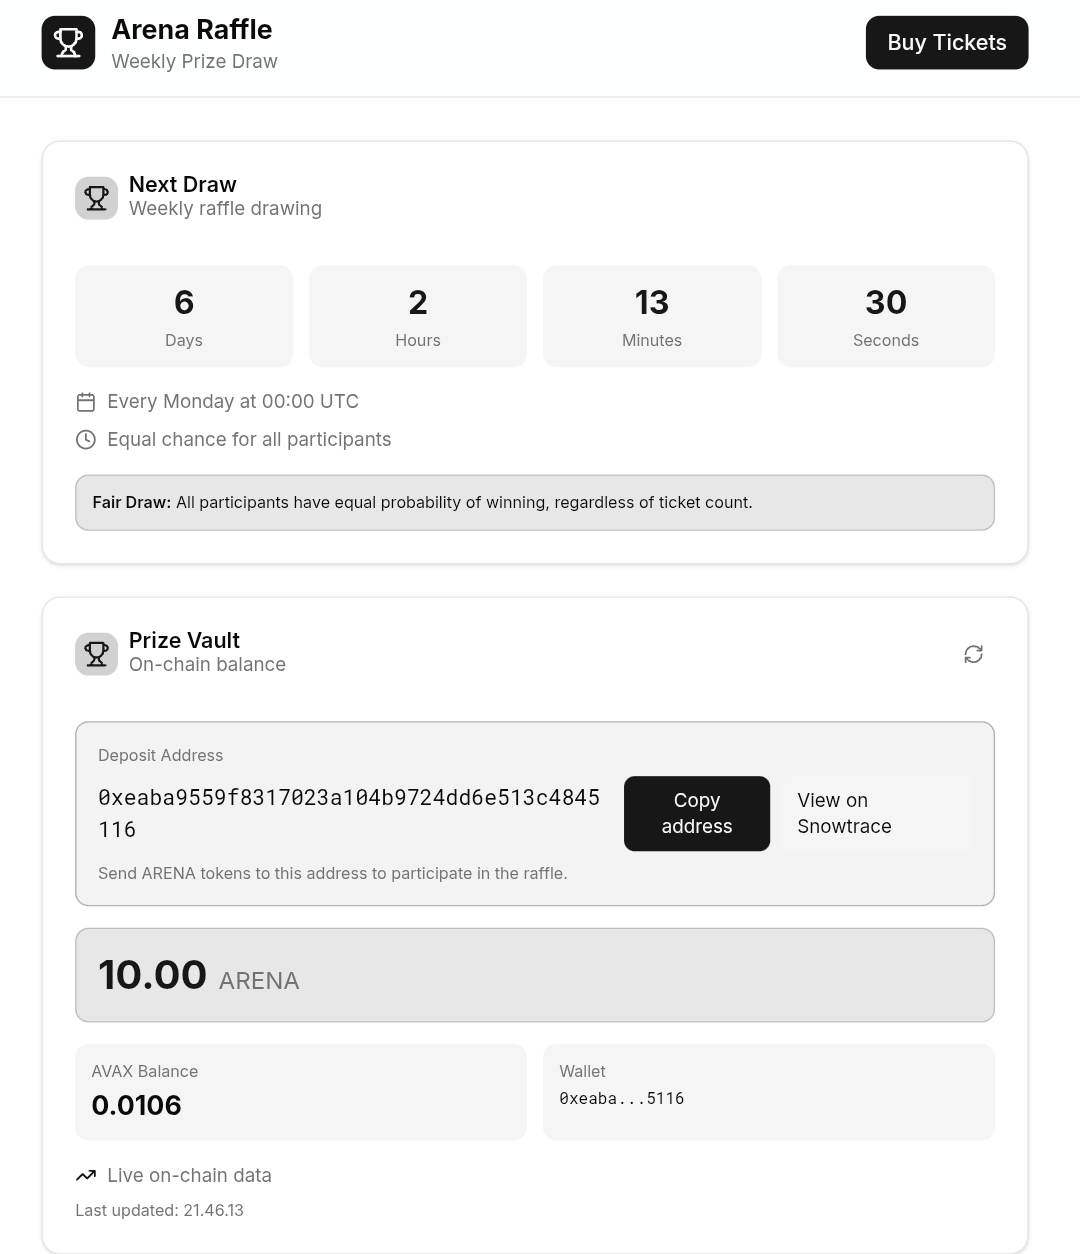
Task: Refresh the Prize Vault balance
Action: point(973,654)
